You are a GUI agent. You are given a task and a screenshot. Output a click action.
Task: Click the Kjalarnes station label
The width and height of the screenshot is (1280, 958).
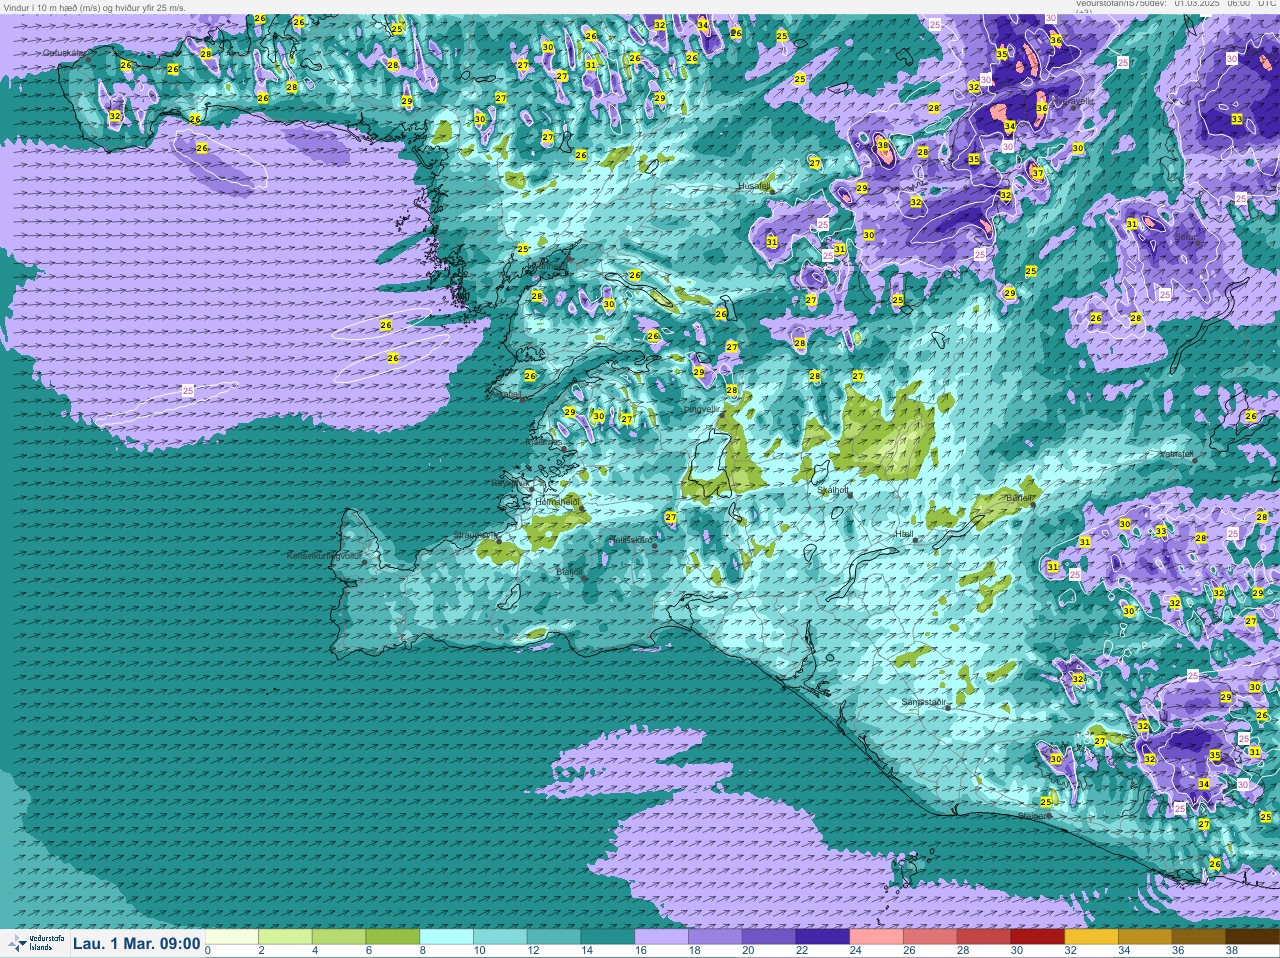[x=545, y=441]
